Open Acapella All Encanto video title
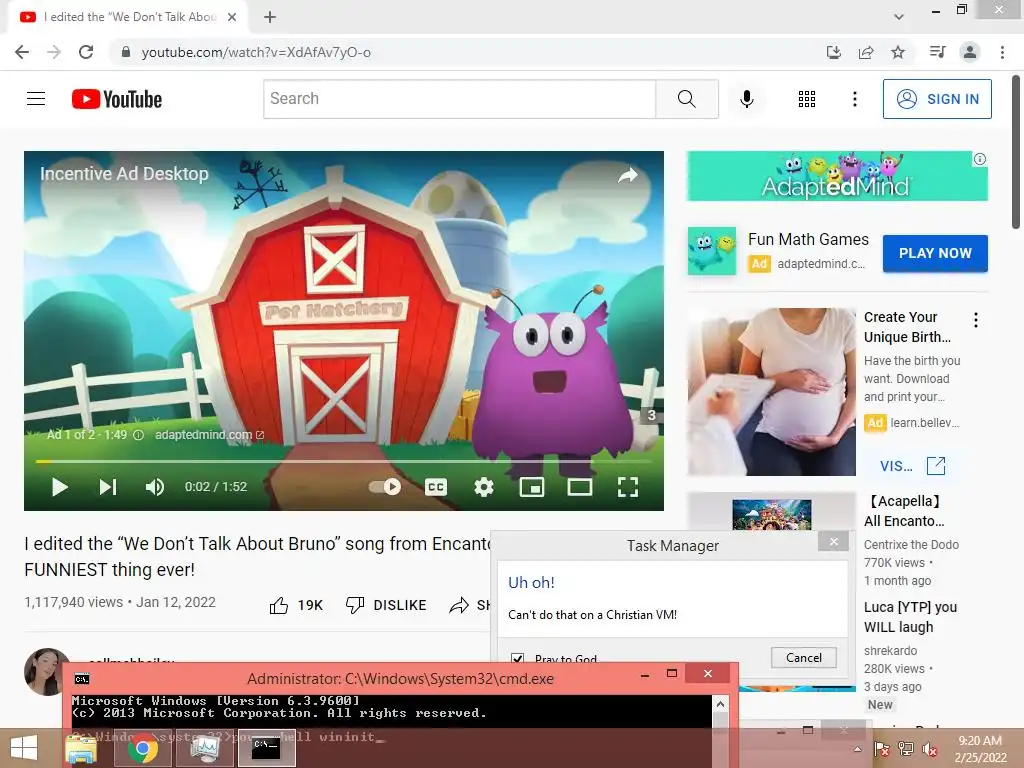 tap(904, 511)
